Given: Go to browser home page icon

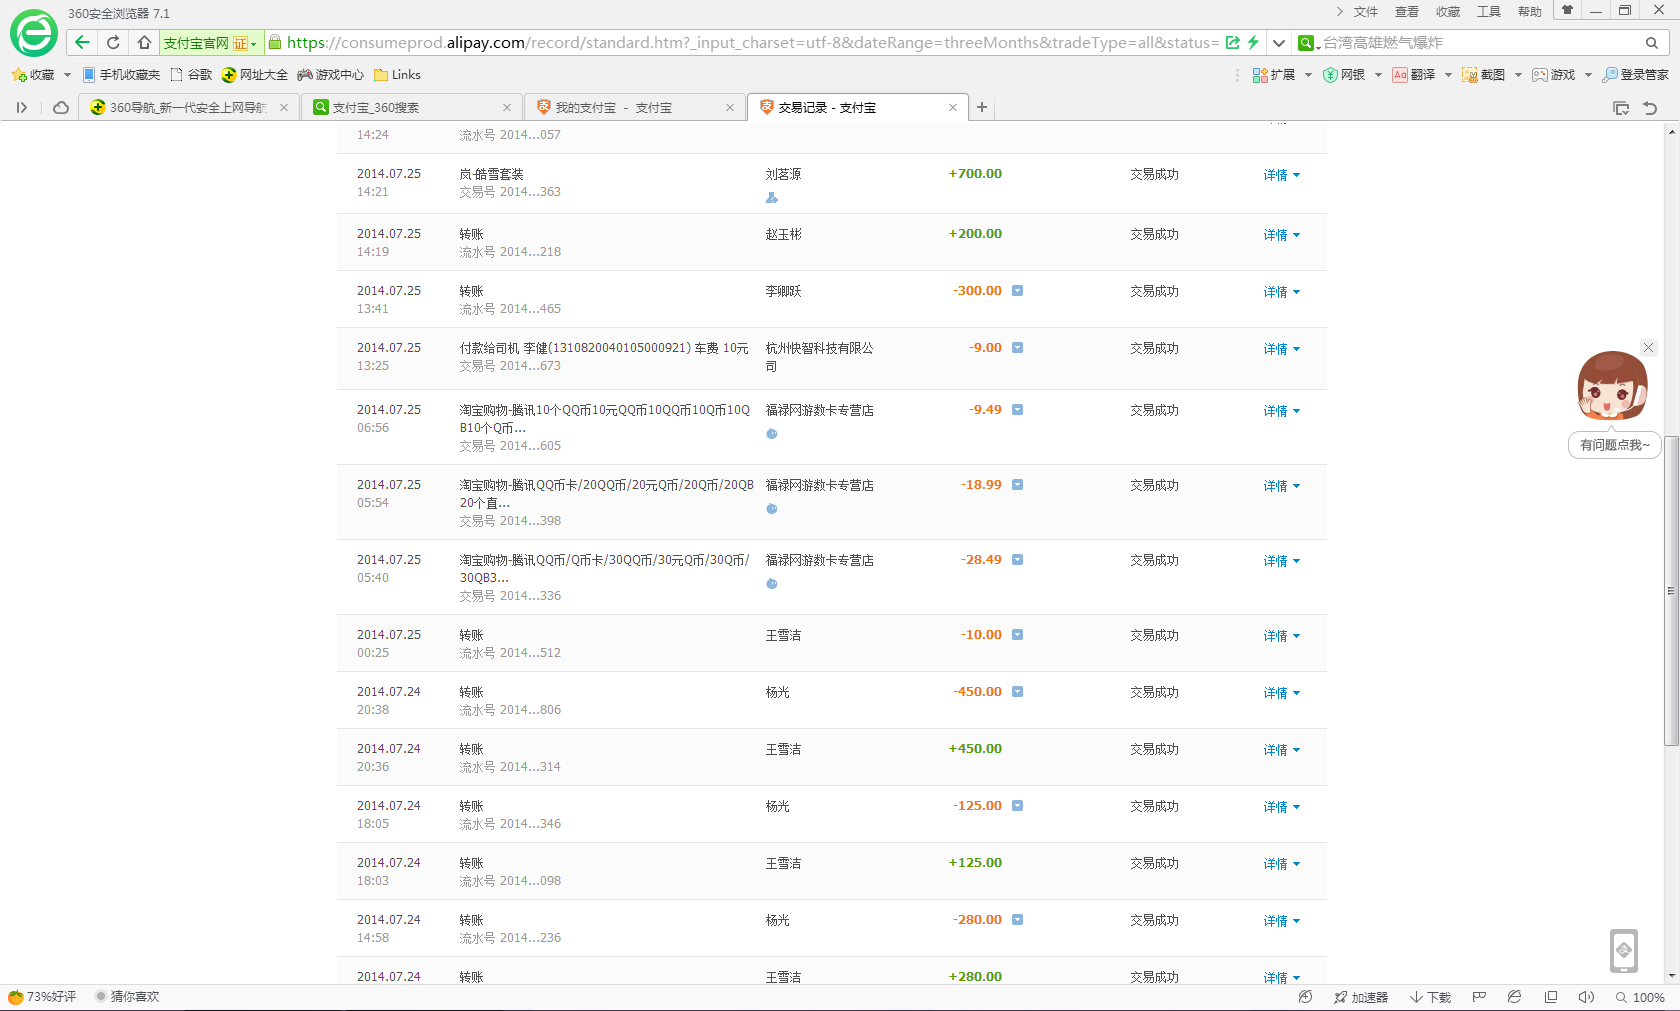Looking at the screenshot, I should [144, 42].
